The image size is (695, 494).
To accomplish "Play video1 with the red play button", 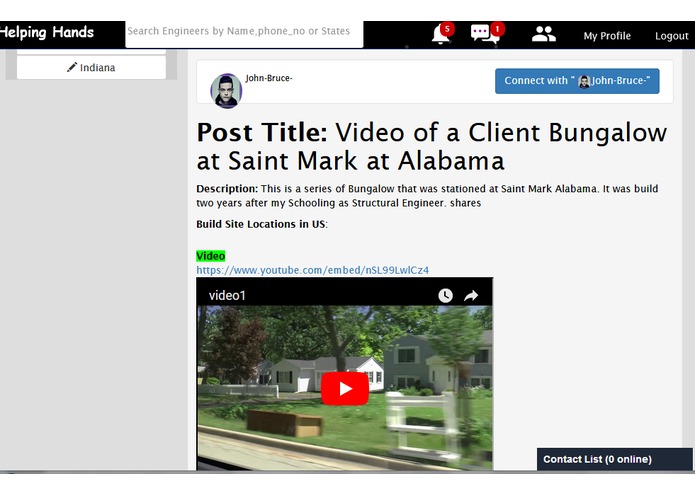I will pyautogui.click(x=344, y=389).
